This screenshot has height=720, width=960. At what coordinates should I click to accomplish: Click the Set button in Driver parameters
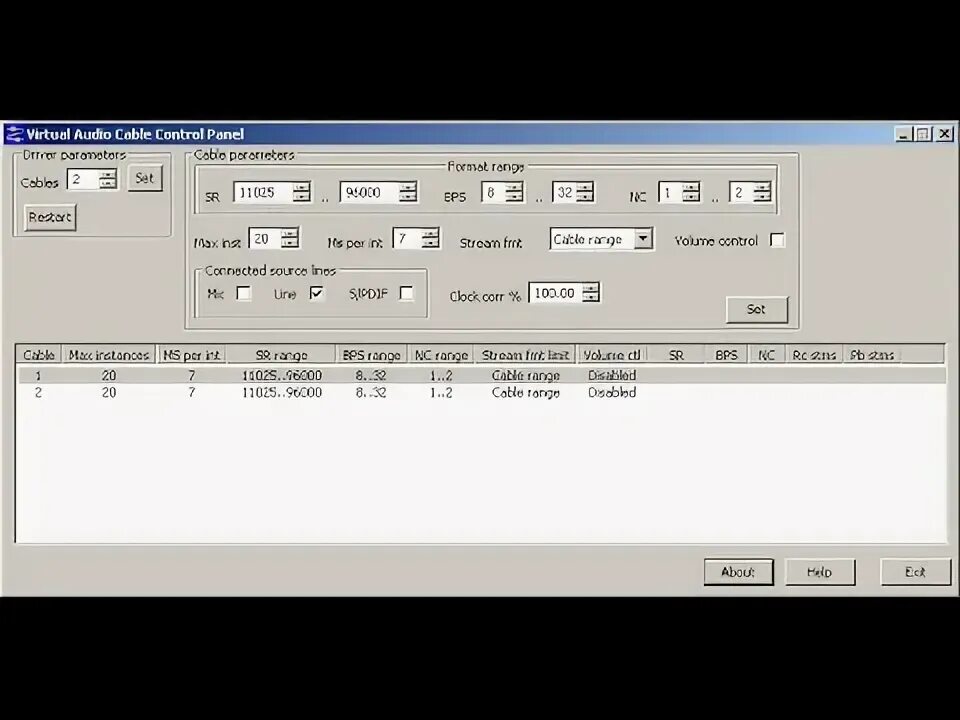click(145, 178)
